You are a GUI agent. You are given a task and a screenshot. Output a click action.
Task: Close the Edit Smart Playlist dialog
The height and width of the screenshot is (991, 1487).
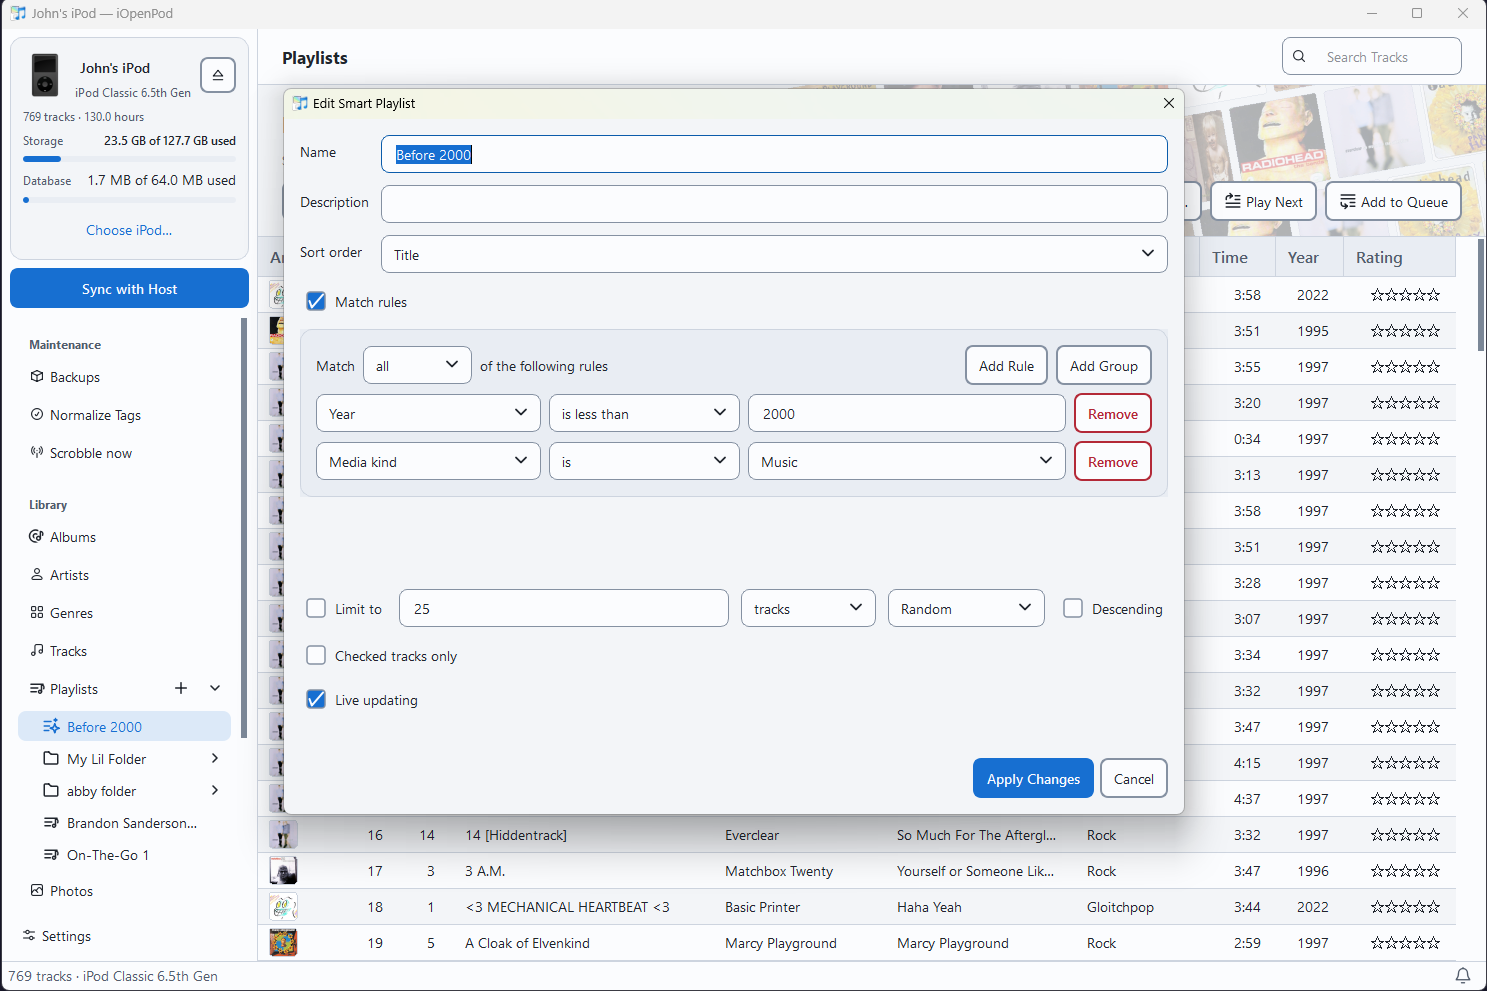click(x=1169, y=103)
